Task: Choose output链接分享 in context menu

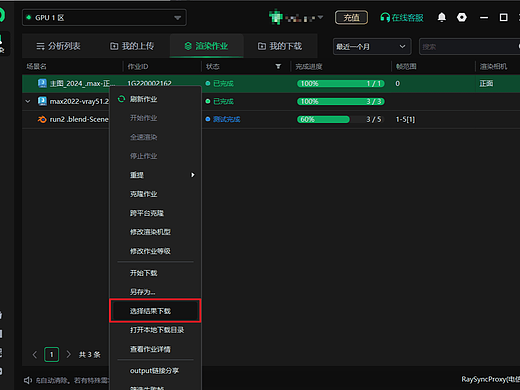Action: (x=155, y=371)
